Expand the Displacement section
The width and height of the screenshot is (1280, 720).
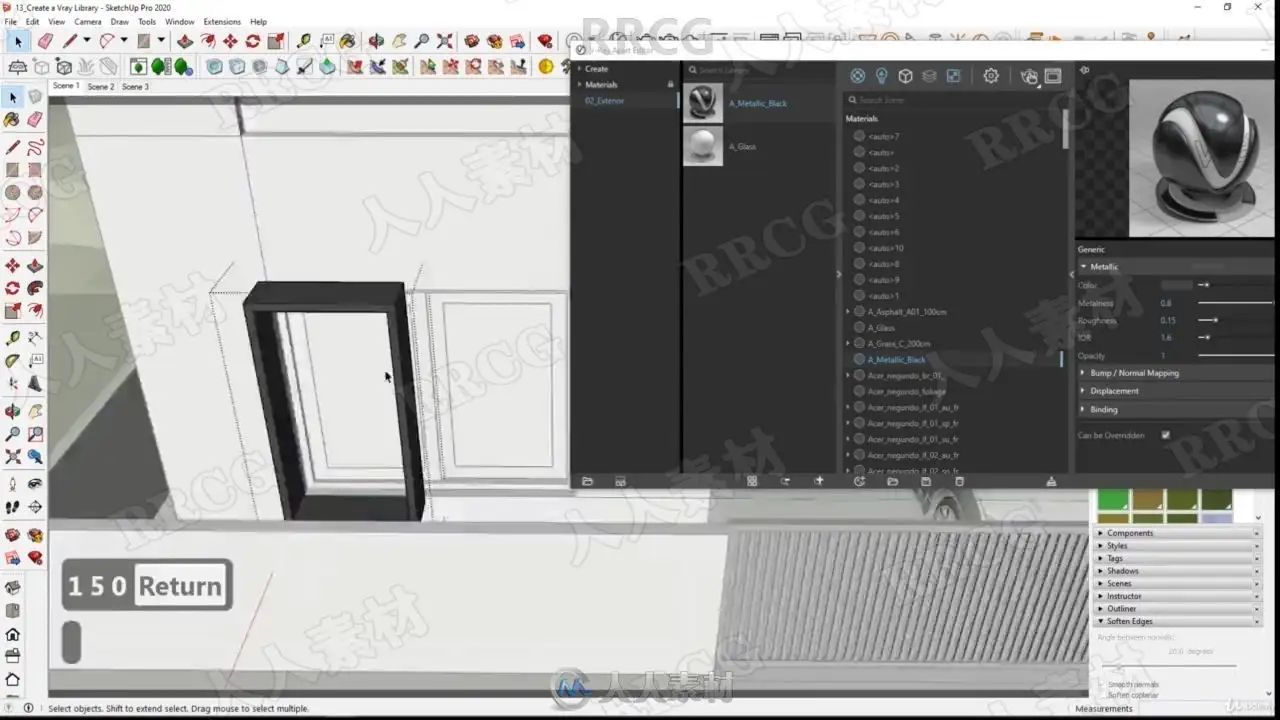click(x=1083, y=391)
